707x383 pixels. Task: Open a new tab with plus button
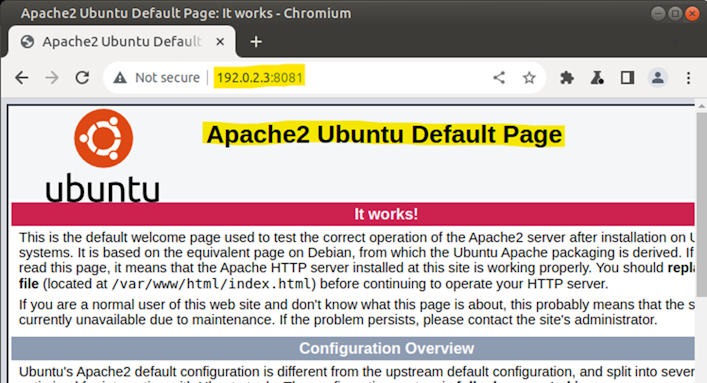(256, 42)
